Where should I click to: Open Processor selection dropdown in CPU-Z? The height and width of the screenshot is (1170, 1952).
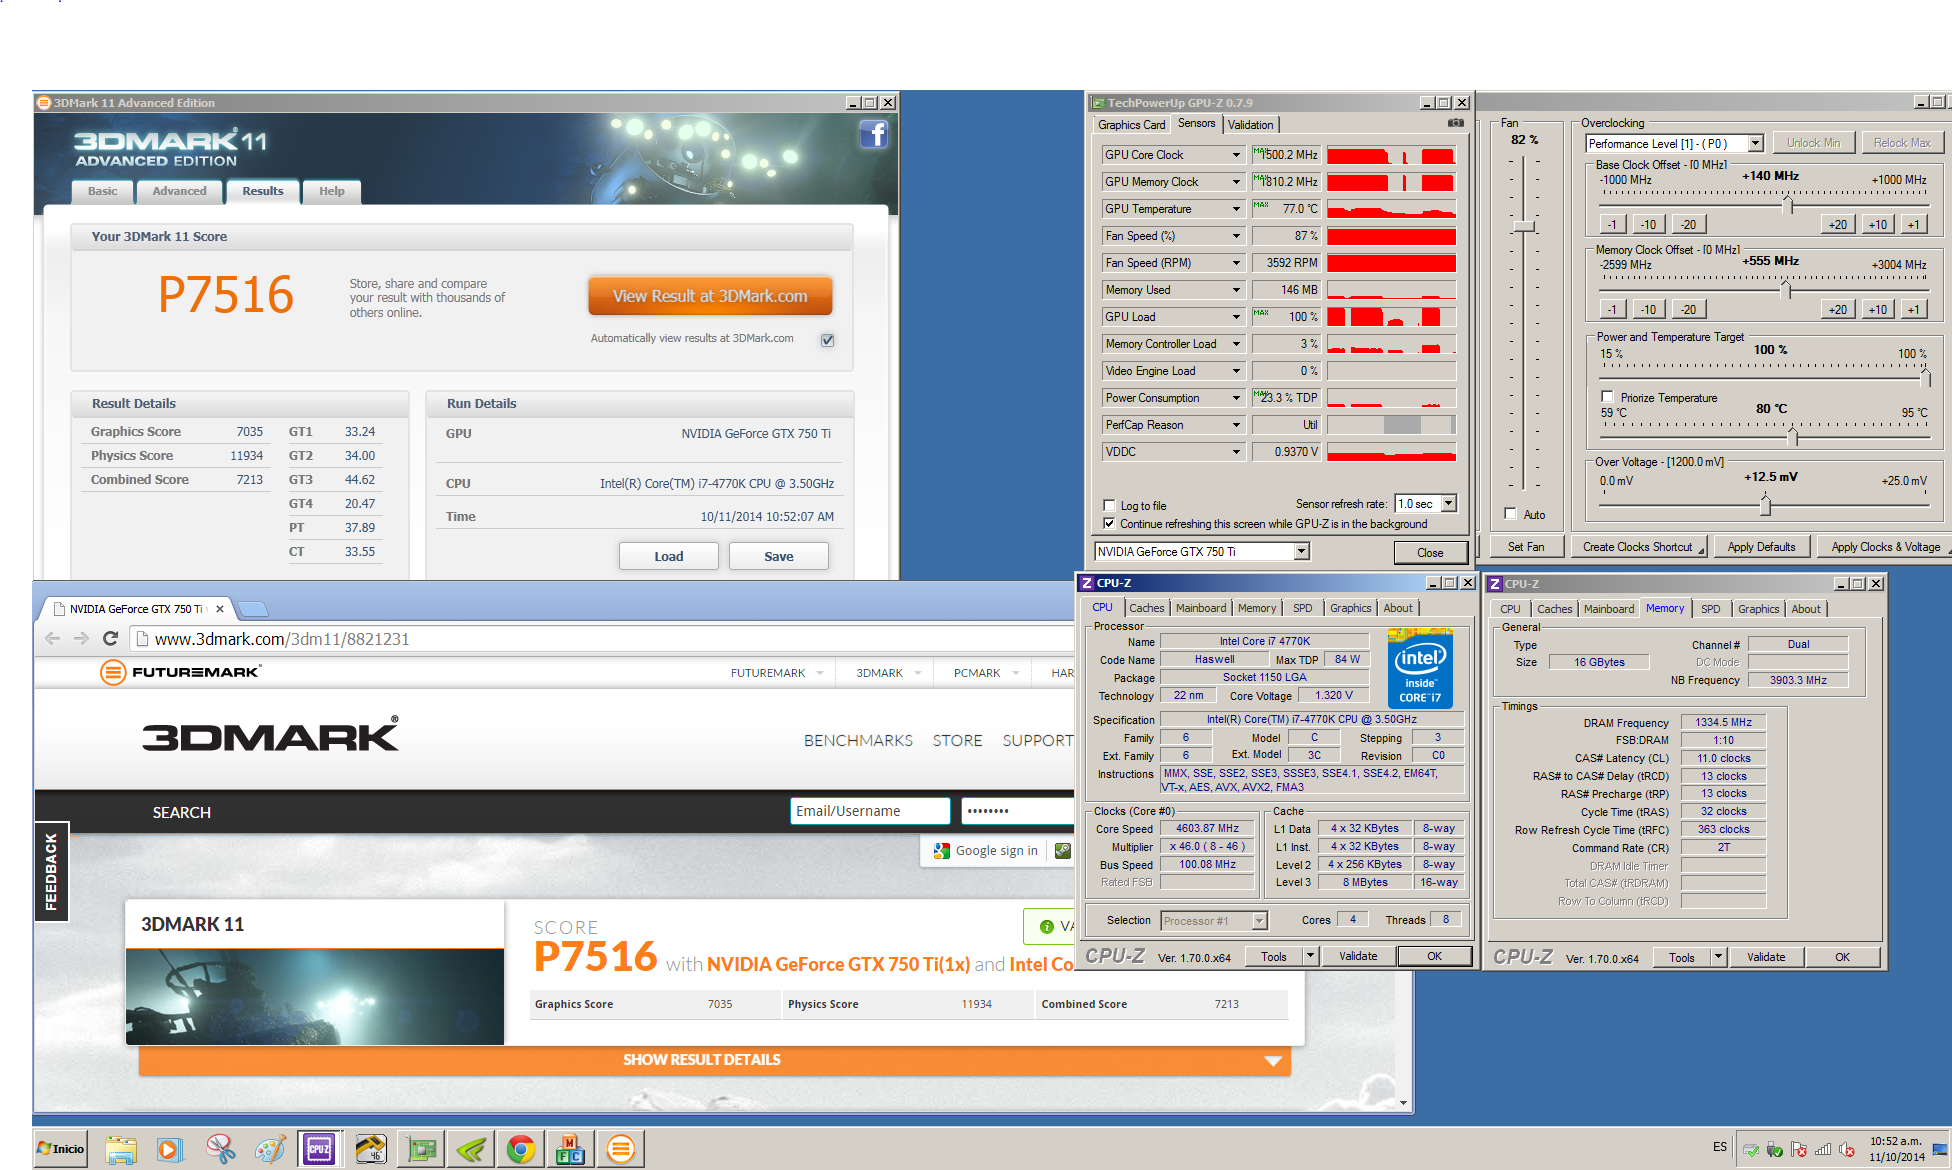1260,921
